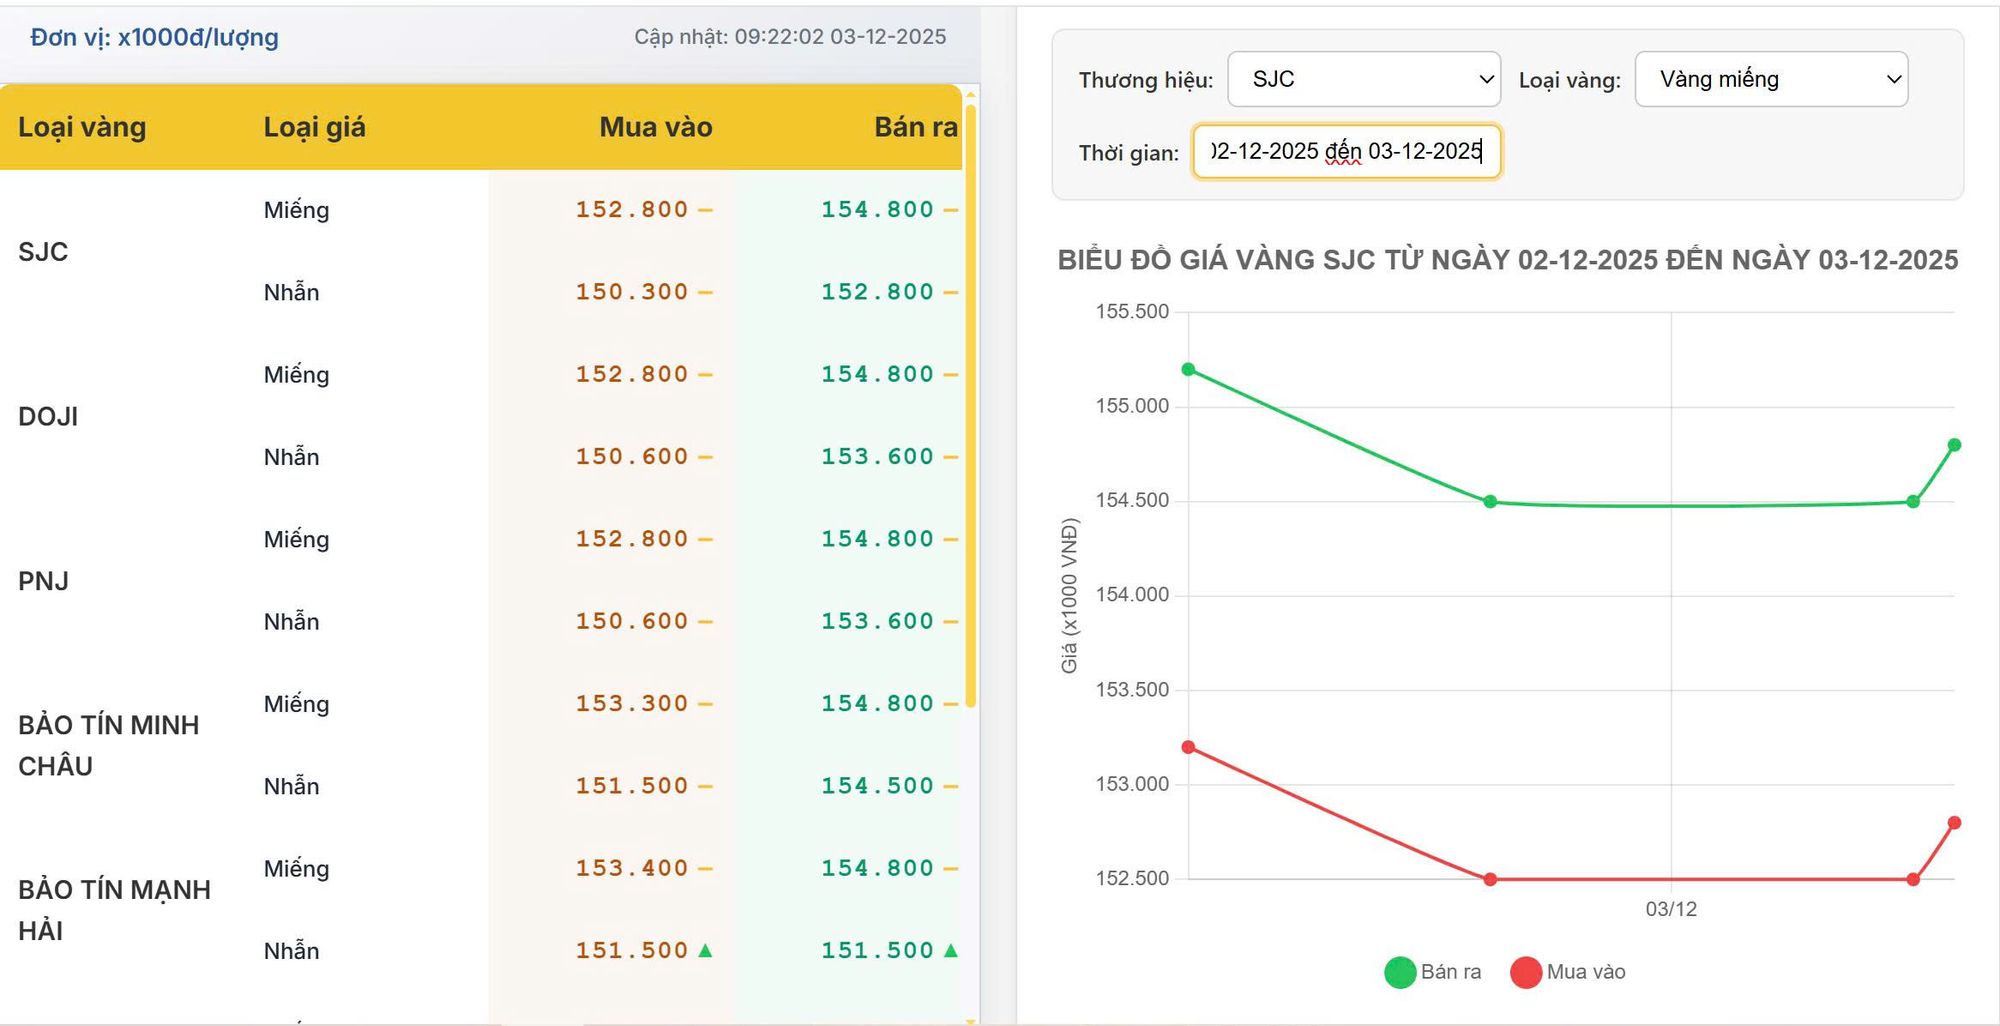Screen dimensions: 2000x1026
Task: Toggle the Bán ra series via legend label
Action: pos(1451,972)
